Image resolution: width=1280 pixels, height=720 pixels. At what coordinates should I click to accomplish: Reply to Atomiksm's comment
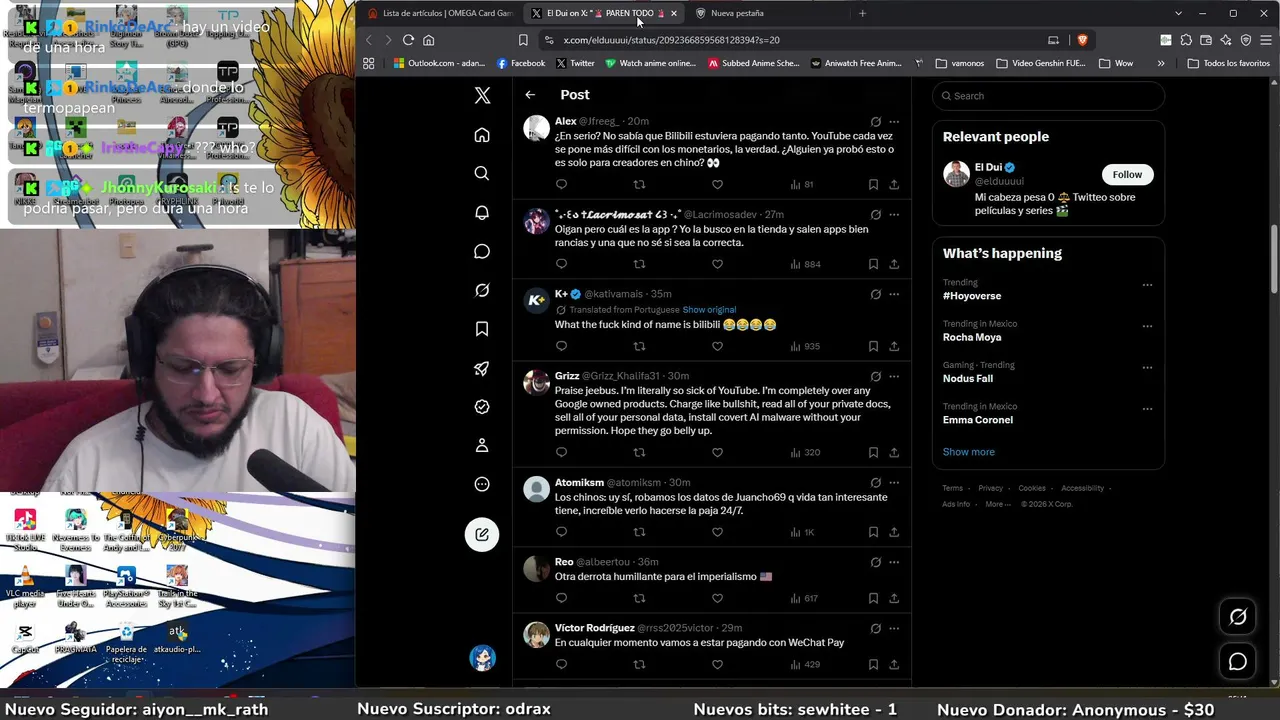pyautogui.click(x=561, y=532)
